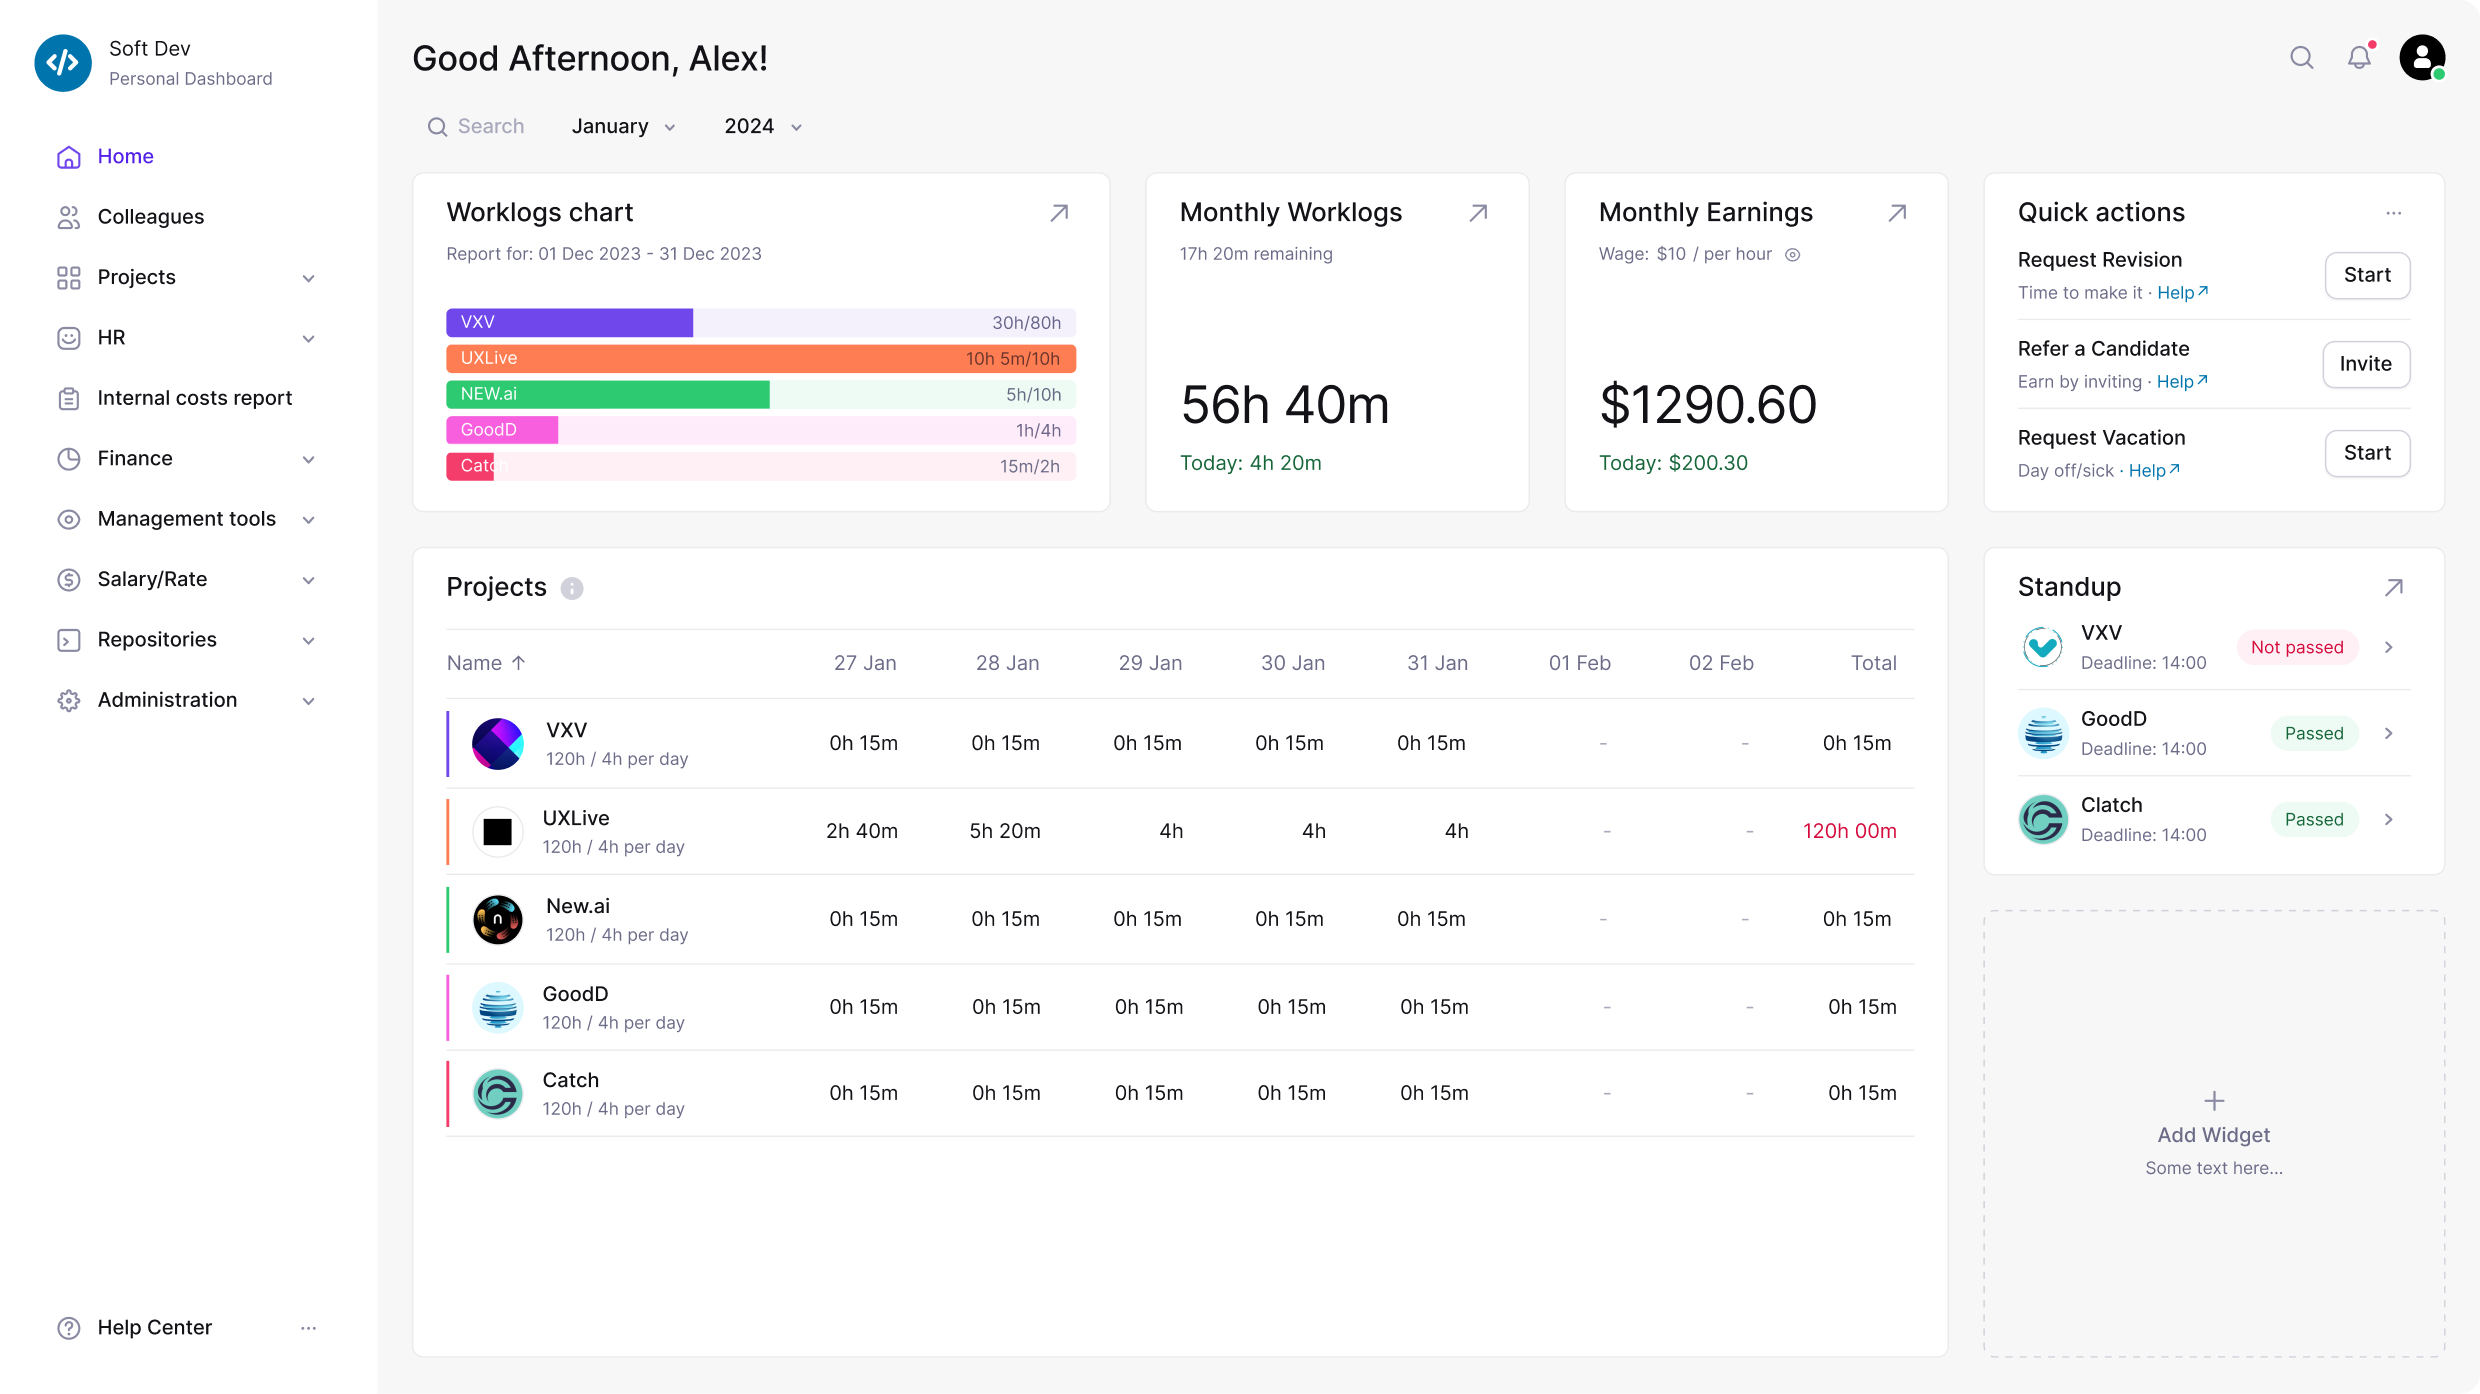Open the Standup panel expand arrow

2394,587
